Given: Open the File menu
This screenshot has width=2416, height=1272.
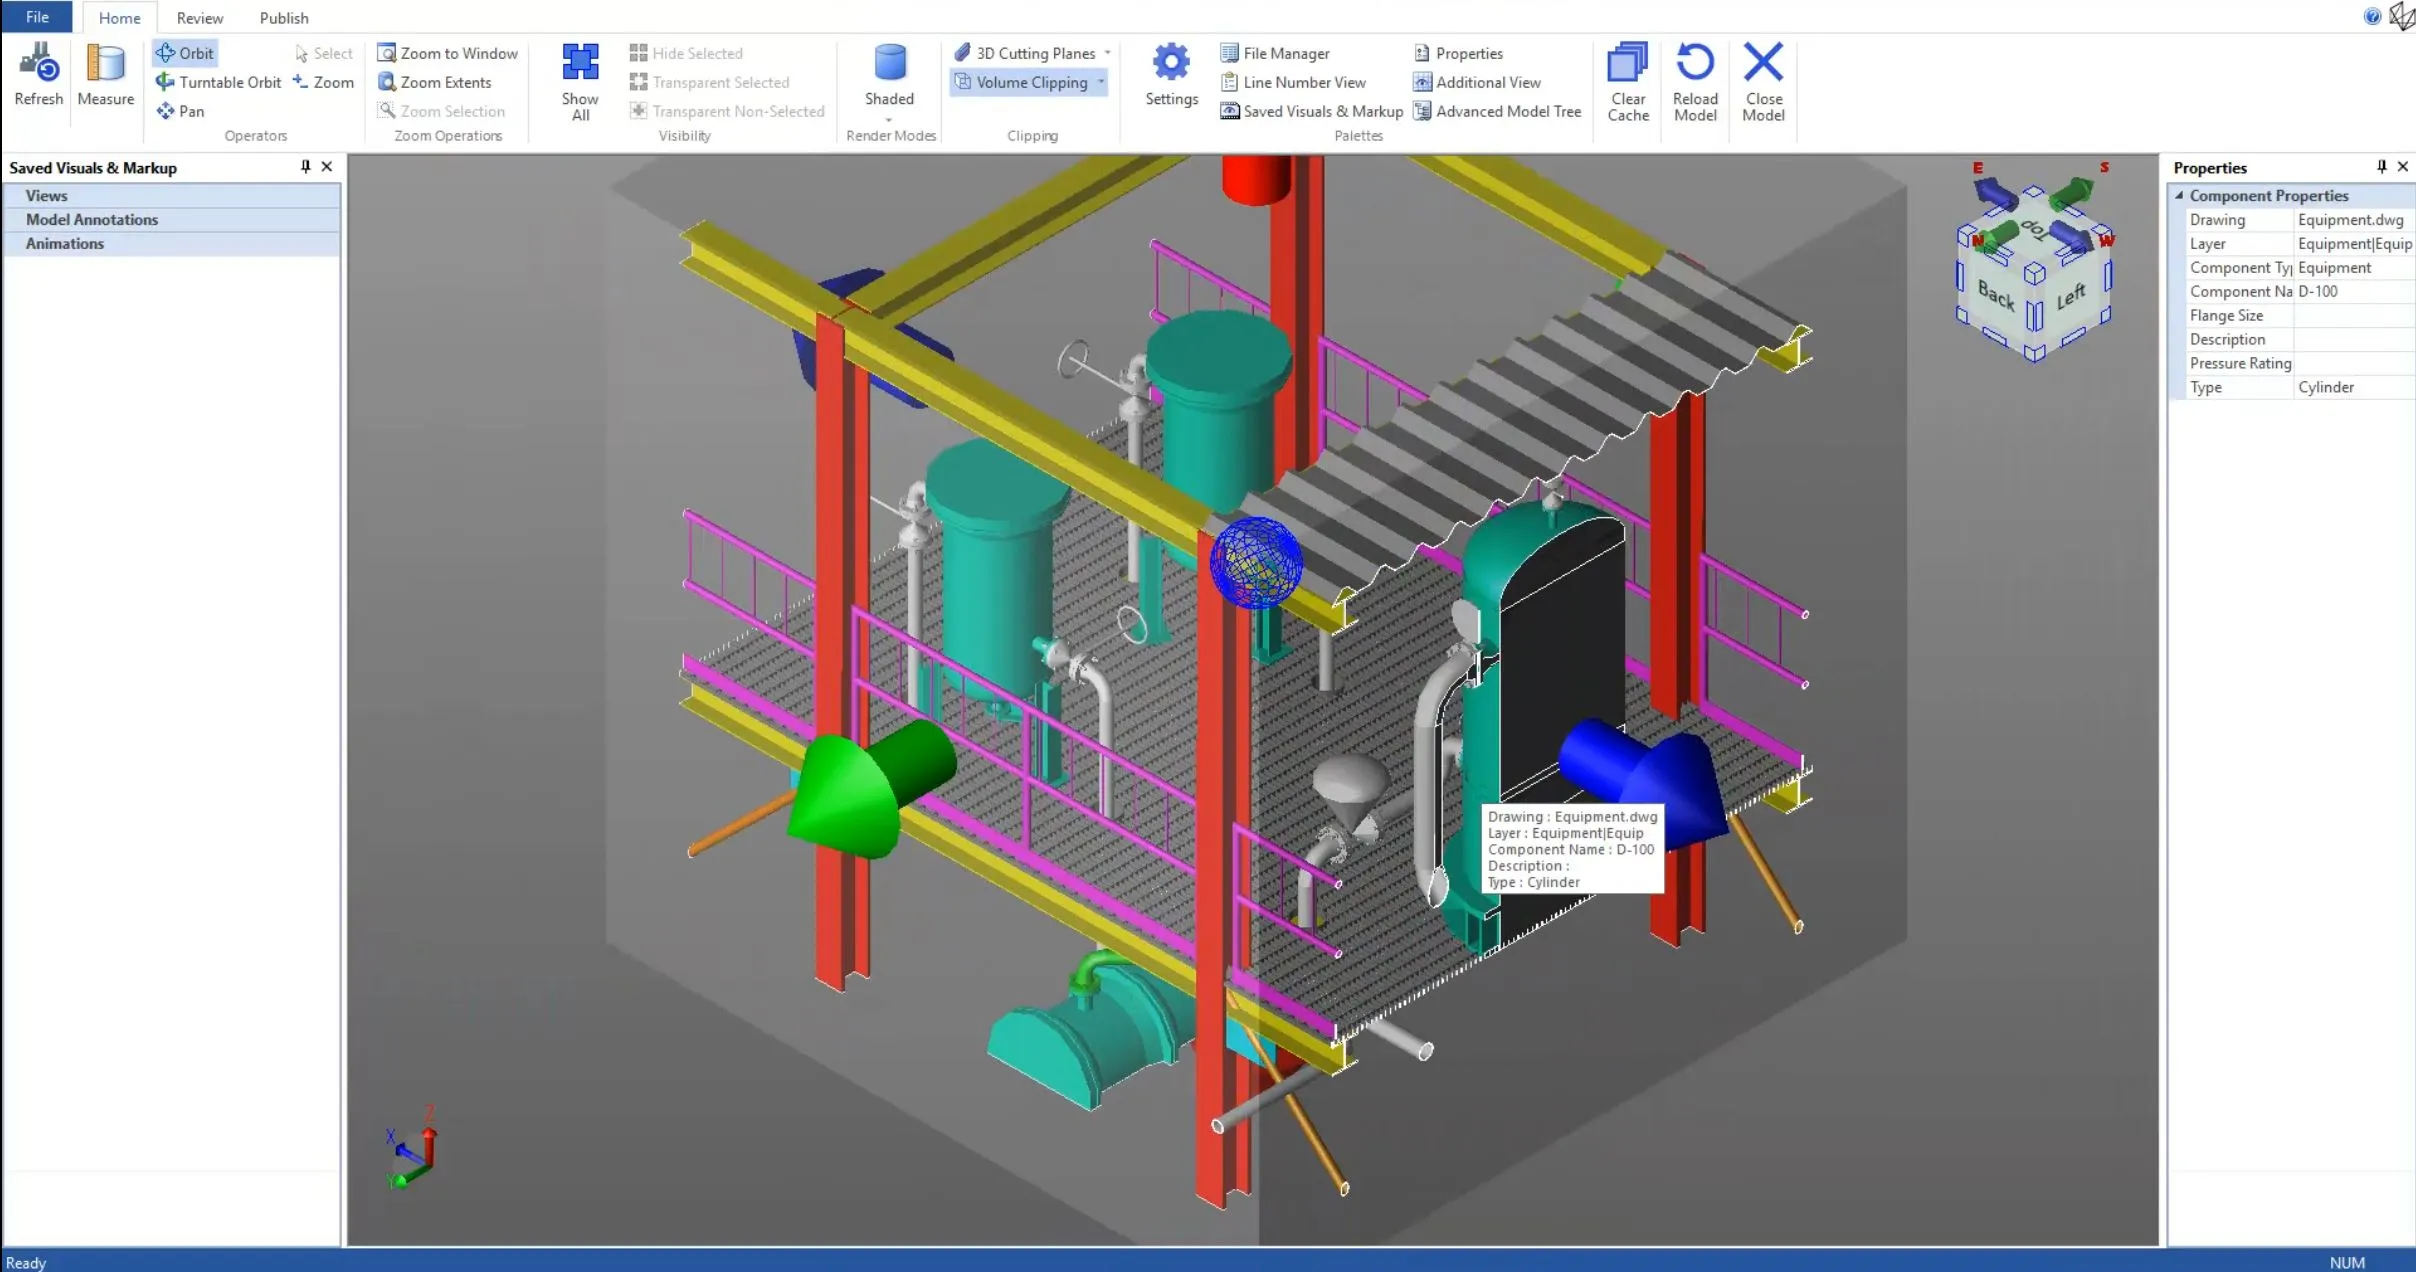Looking at the screenshot, I should click(x=37, y=17).
